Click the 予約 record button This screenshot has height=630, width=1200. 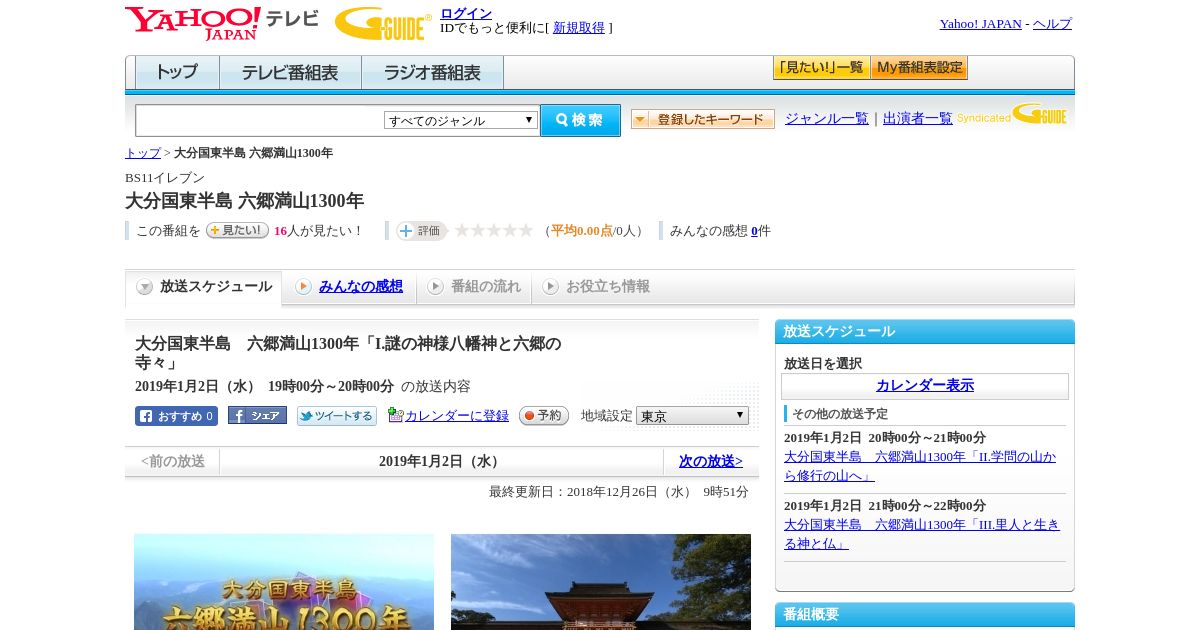(544, 416)
